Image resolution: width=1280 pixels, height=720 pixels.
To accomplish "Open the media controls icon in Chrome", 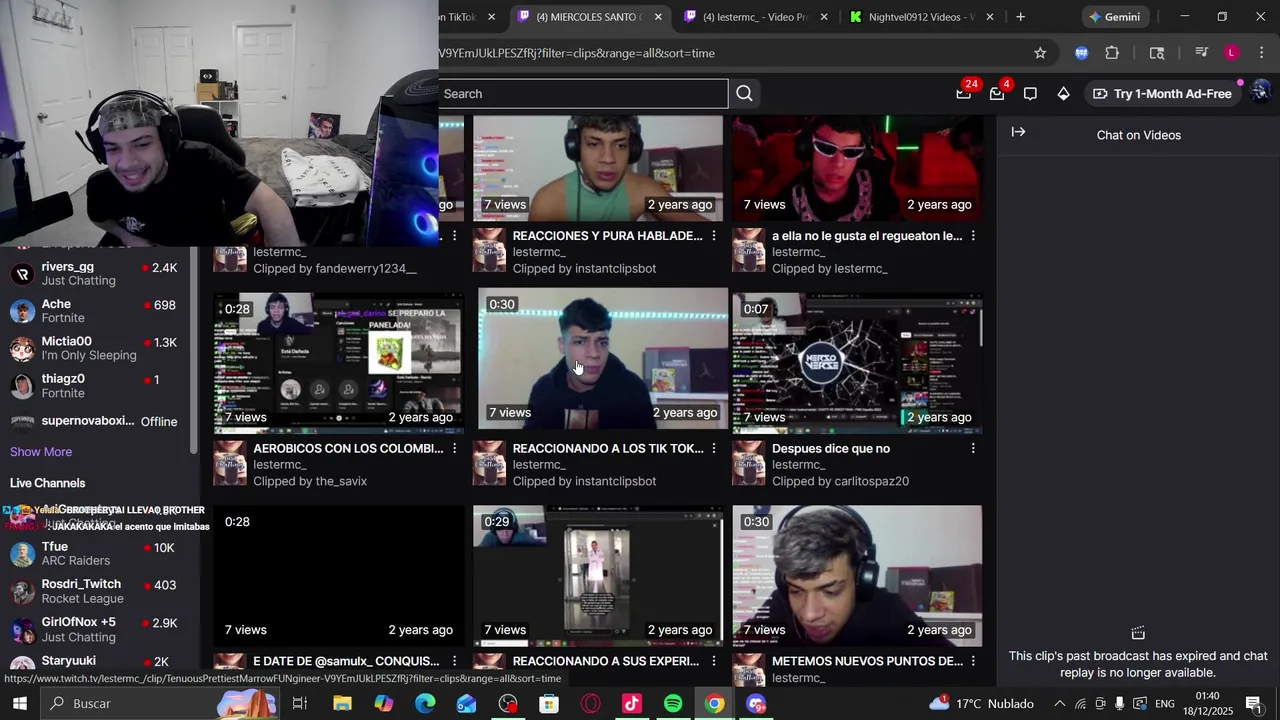I will click(1202, 53).
